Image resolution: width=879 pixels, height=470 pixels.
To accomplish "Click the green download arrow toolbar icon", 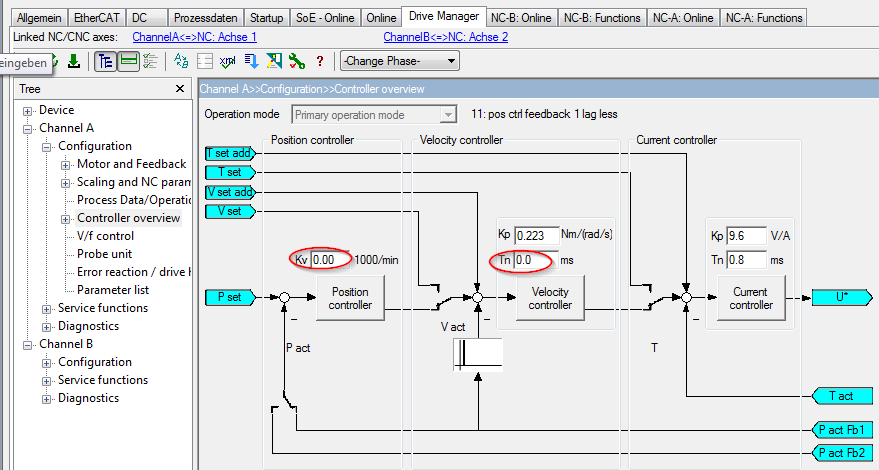I will point(73,61).
